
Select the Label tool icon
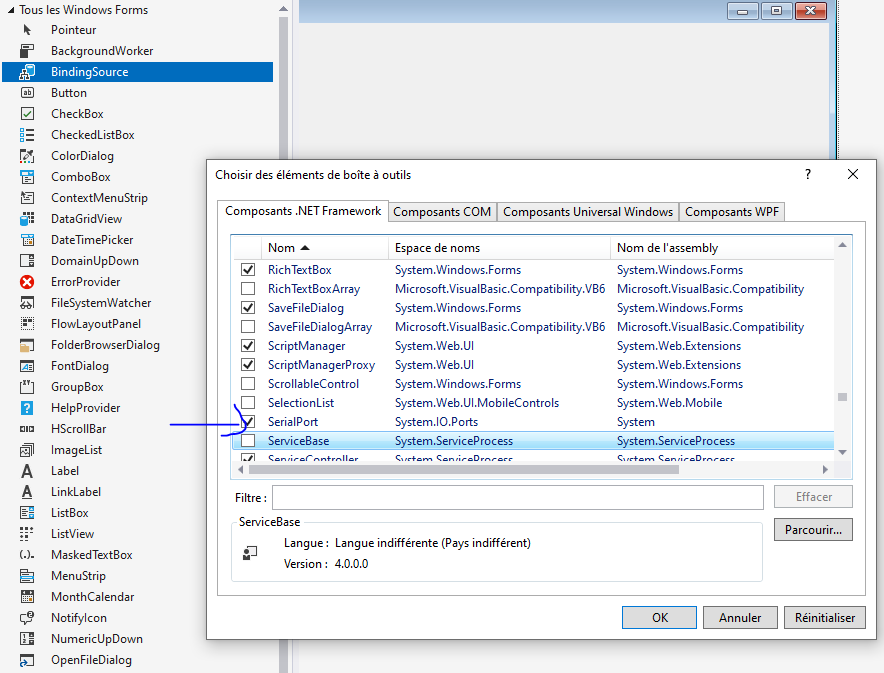[28, 471]
